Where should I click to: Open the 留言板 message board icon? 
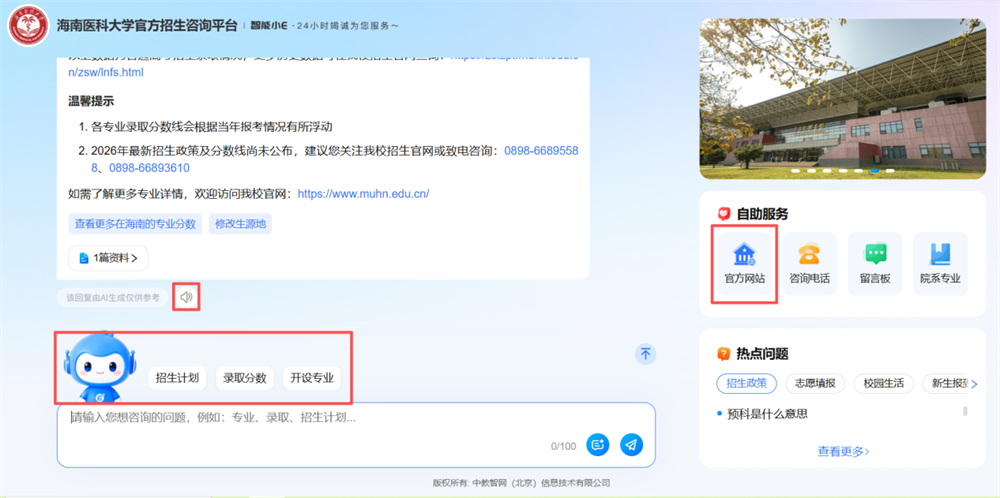tap(876, 263)
